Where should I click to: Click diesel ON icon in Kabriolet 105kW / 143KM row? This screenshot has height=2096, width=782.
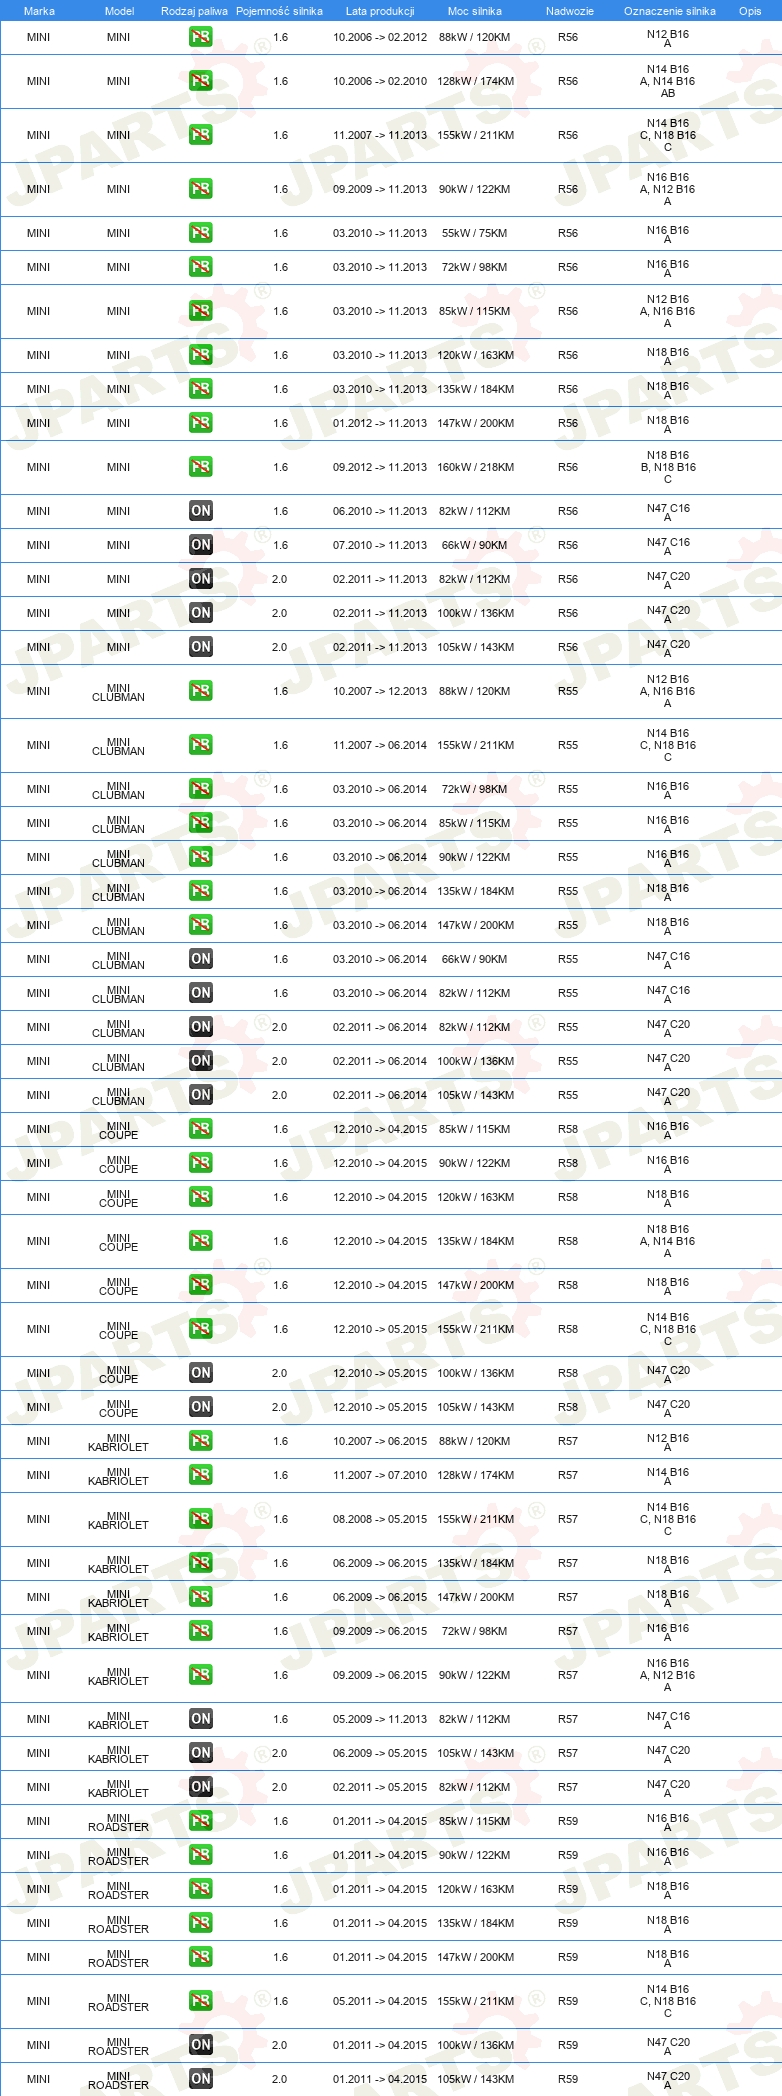(201, 1753)
